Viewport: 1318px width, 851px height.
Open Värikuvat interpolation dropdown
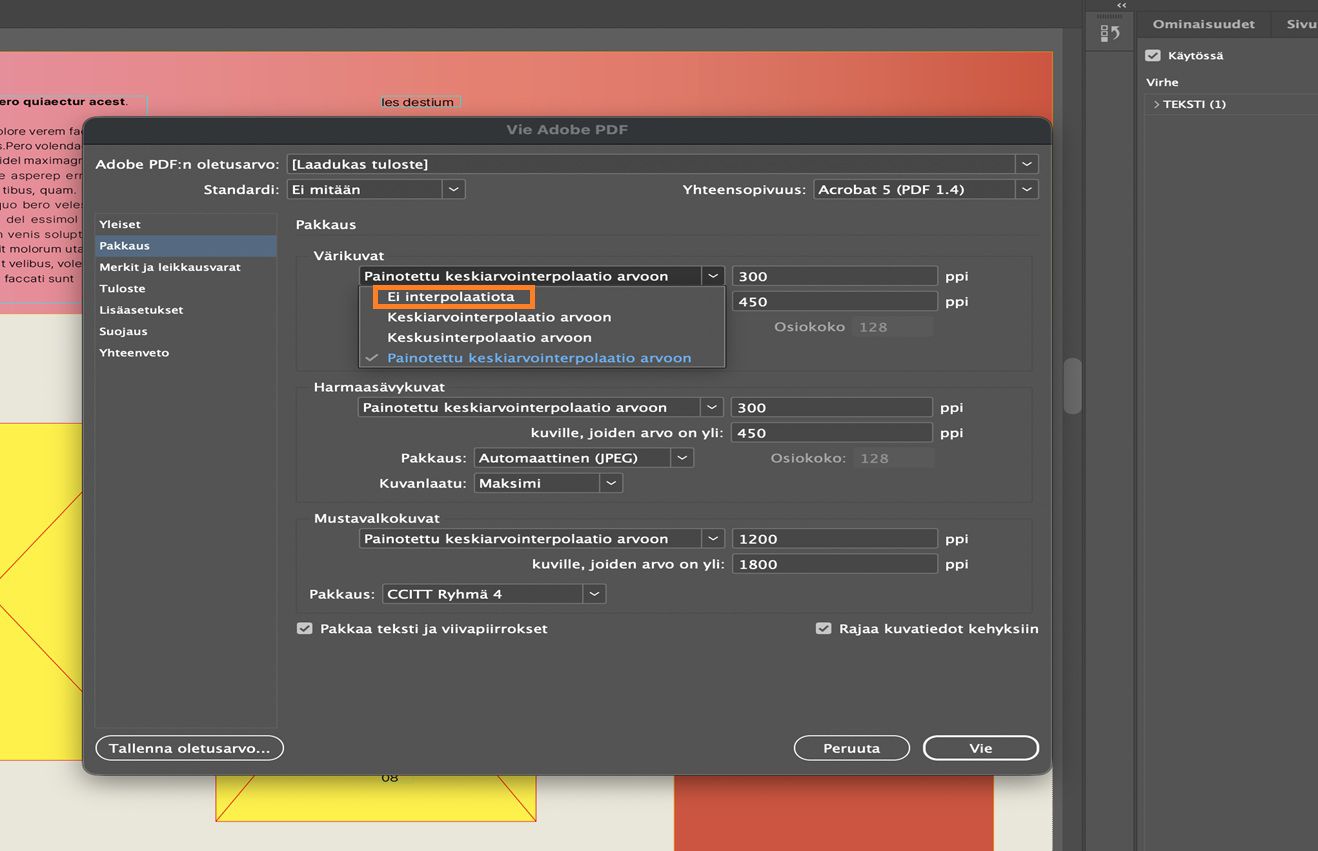(x=541, y=276)
